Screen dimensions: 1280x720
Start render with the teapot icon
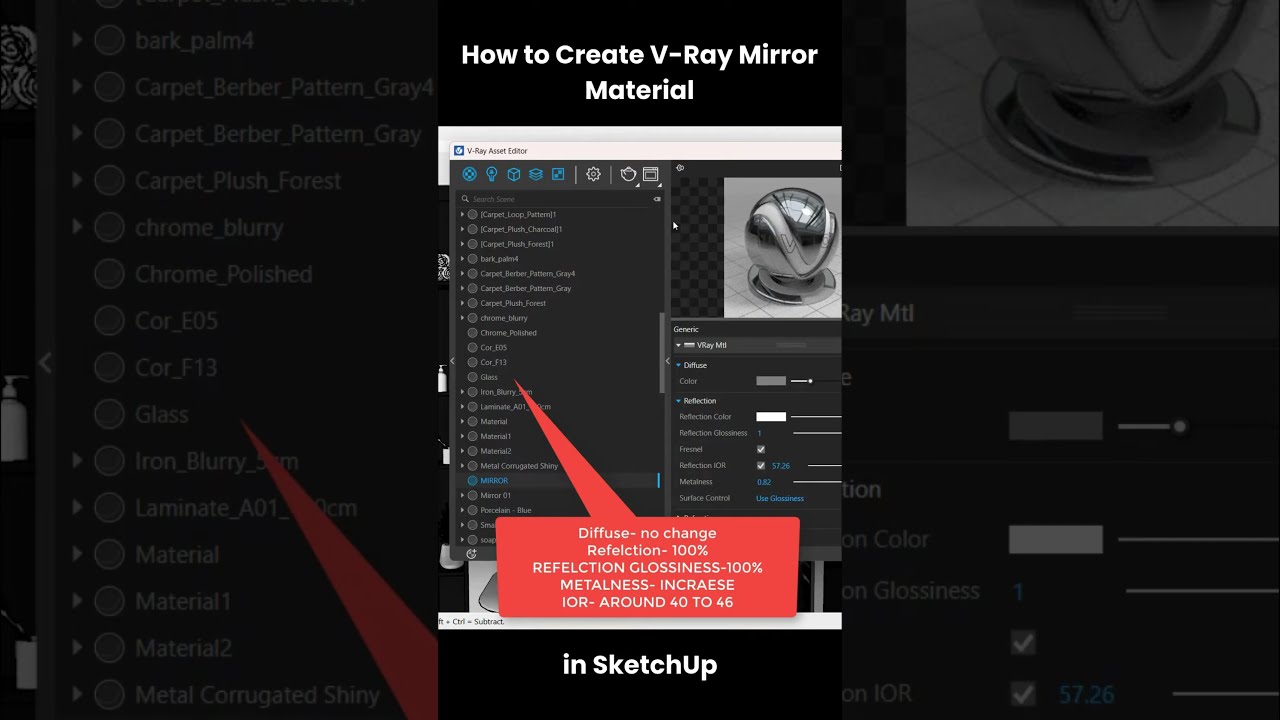pyautogui.click(x=628, y=174)
